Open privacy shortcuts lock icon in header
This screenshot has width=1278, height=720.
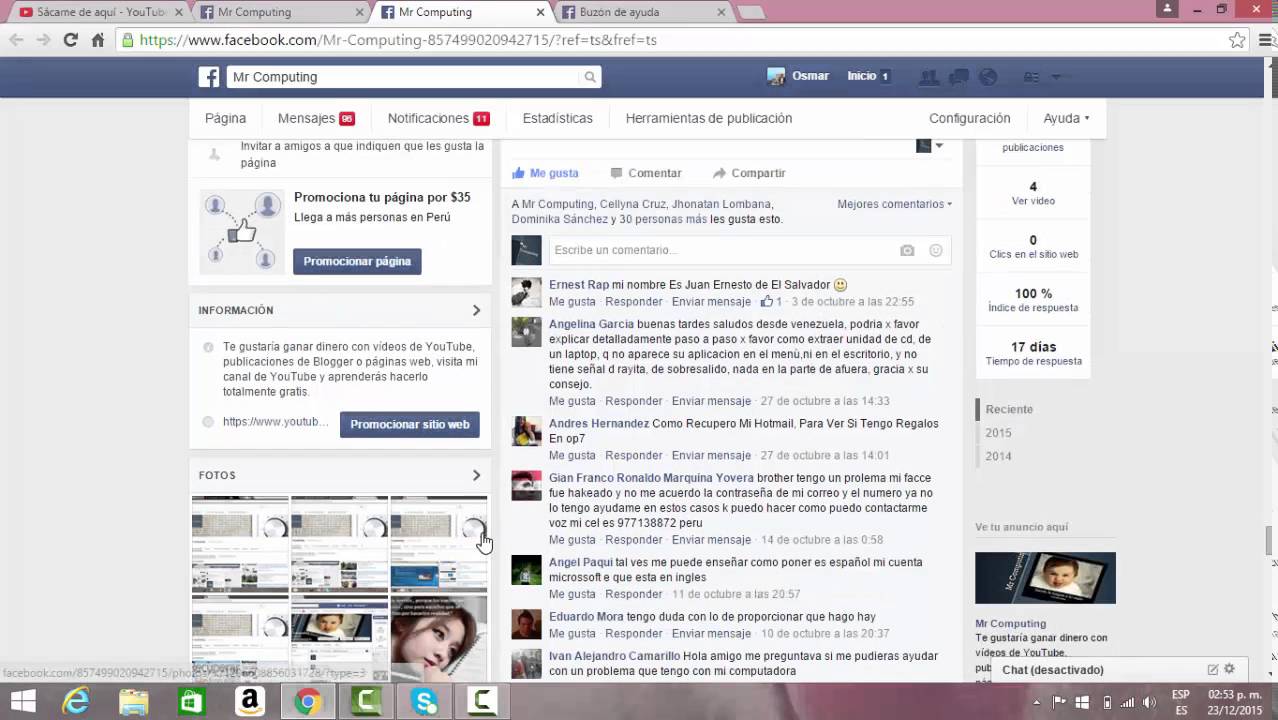tap(1031, 77)
